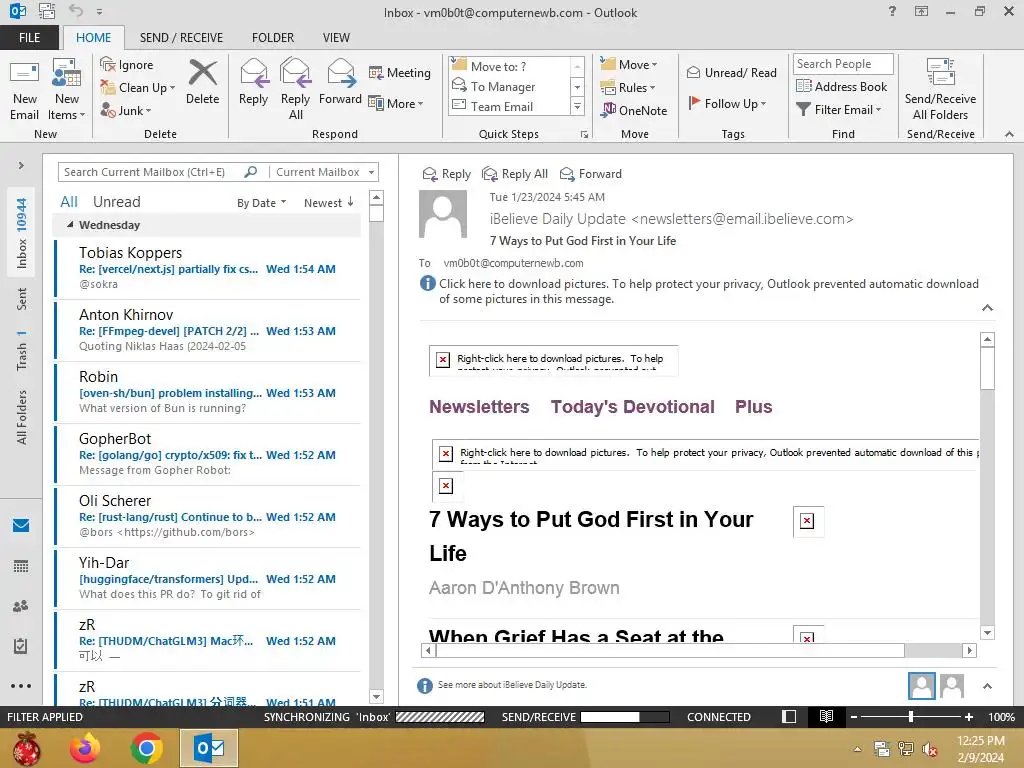The image size is (1024, 768).
Task: Expand the Quick Steps gallery
Action: point(577,106)
